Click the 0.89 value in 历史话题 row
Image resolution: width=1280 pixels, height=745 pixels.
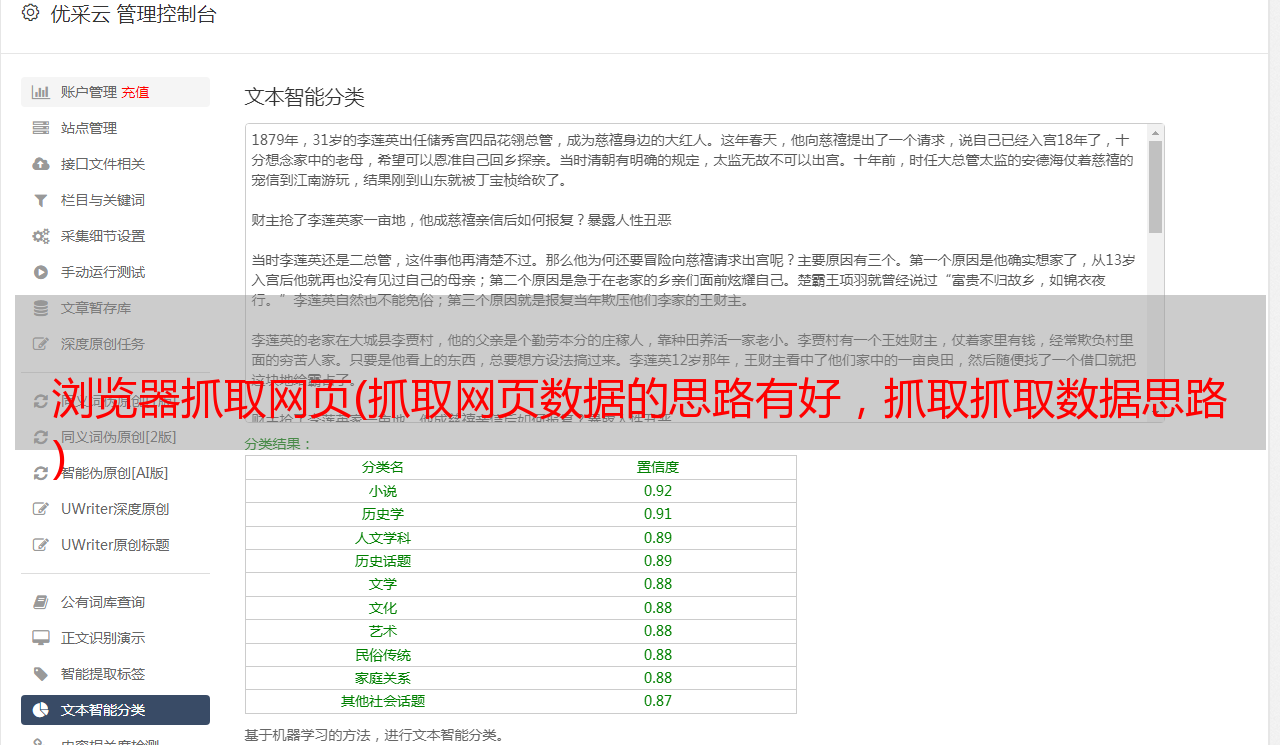(x=658, y=561)
